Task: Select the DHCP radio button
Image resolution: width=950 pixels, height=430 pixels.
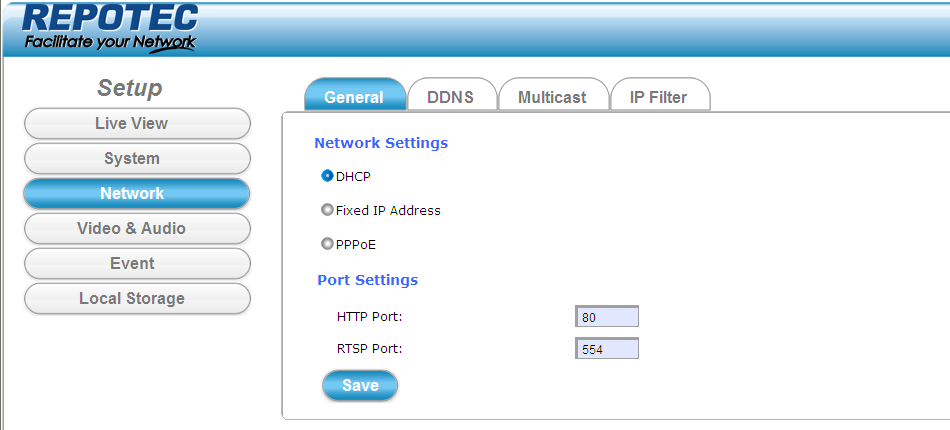Action: pyautogui.click(x=327, y=176)
